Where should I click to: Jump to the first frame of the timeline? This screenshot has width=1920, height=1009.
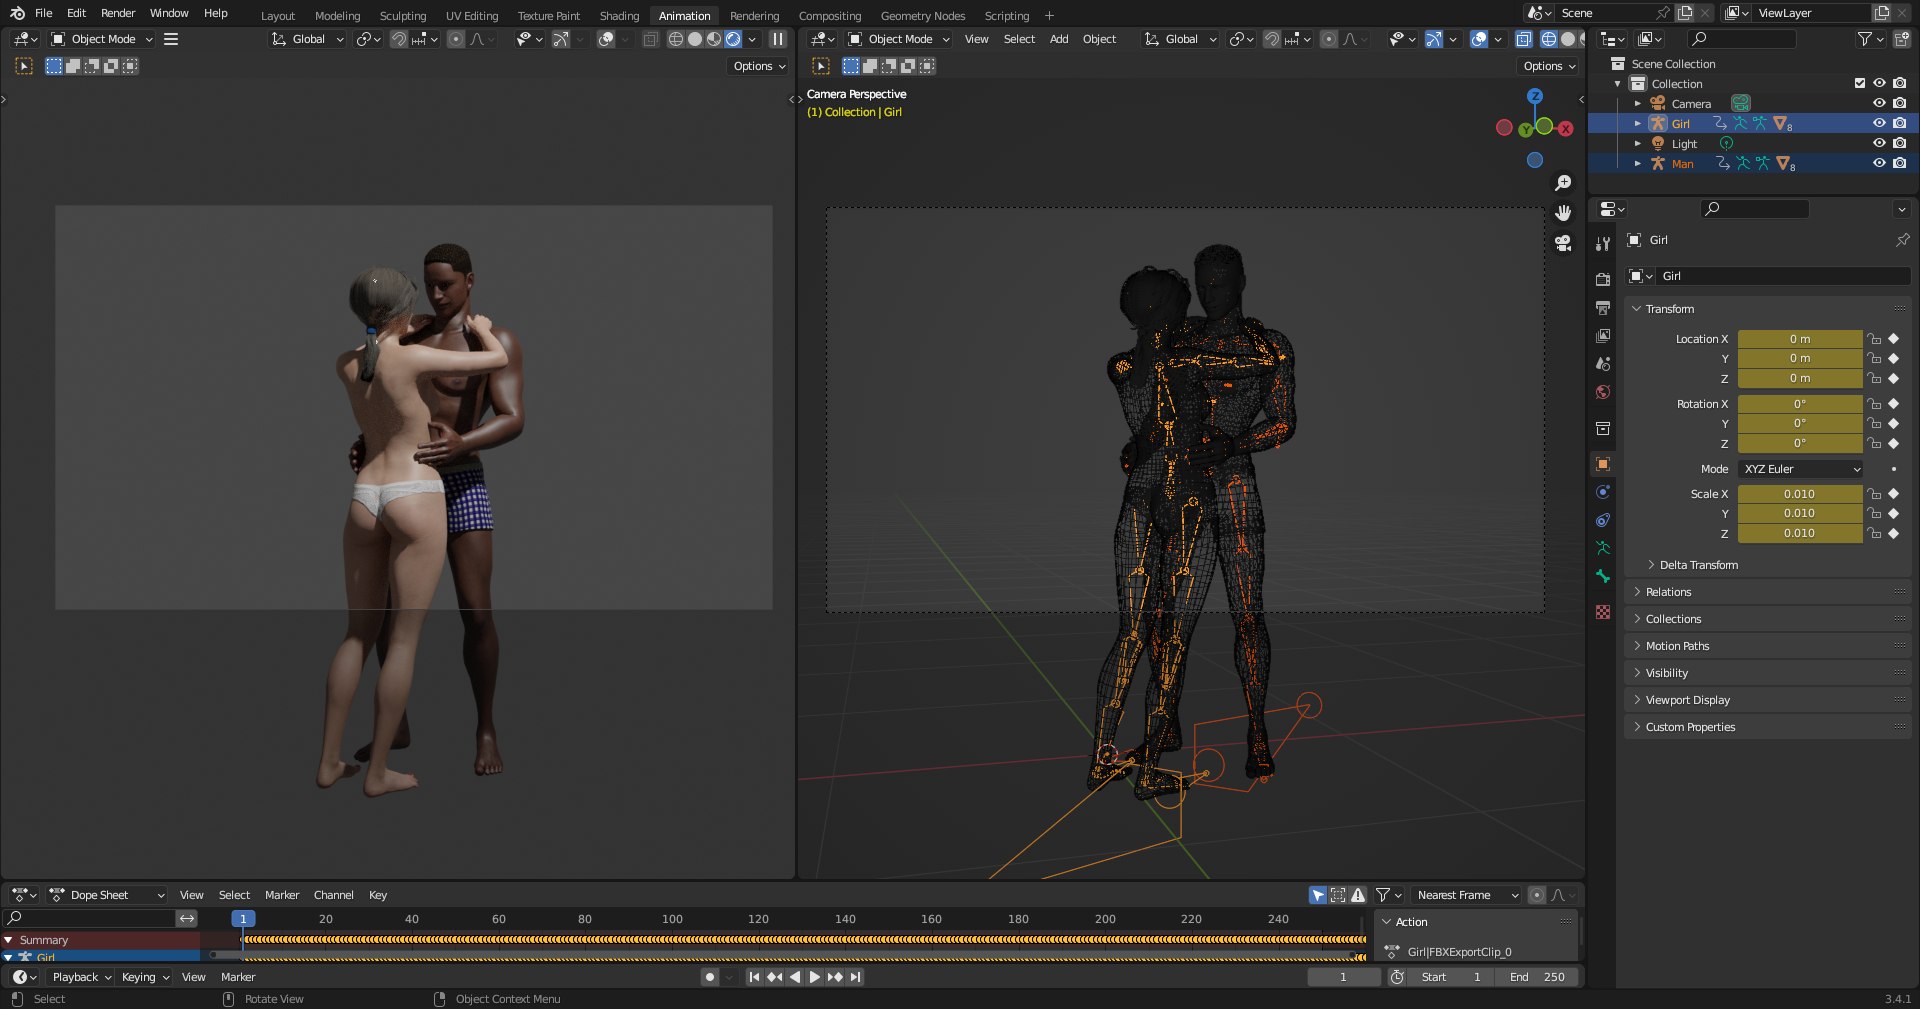pos(754,977)
